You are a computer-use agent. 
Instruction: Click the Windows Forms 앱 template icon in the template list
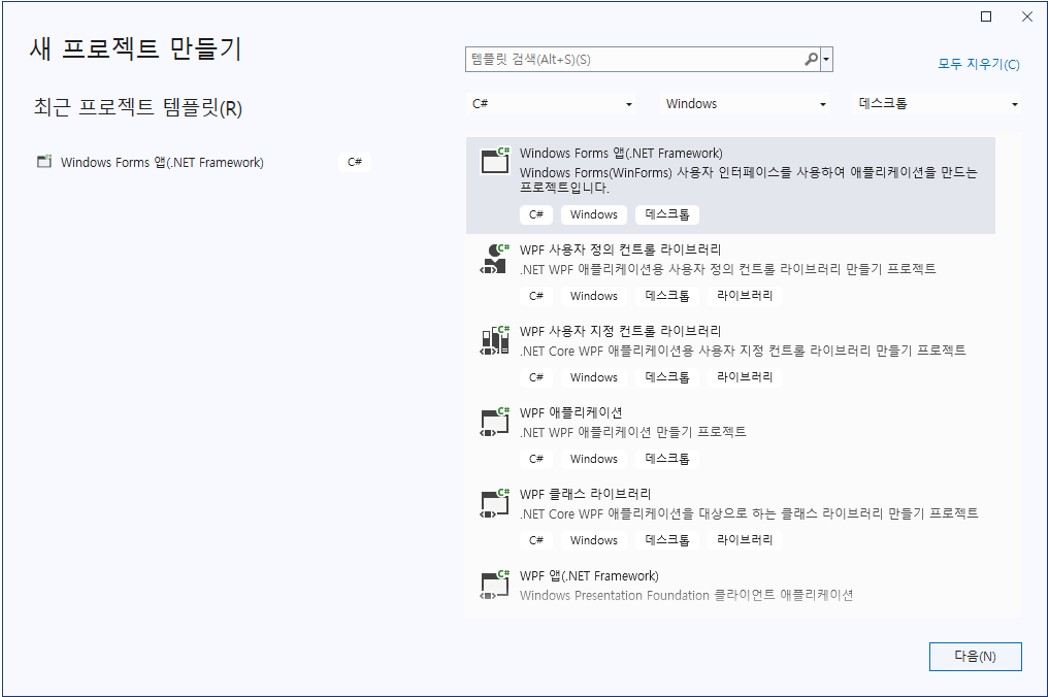click(495, 160)
